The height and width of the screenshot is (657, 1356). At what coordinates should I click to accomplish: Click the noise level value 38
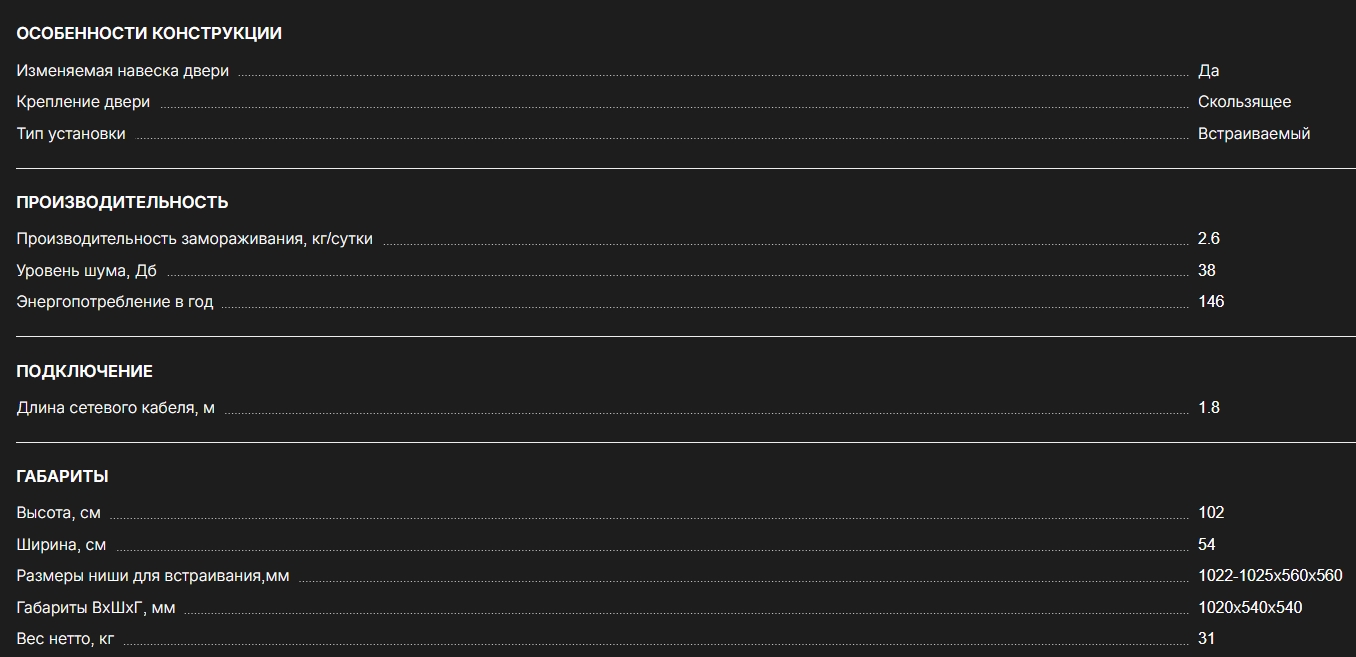1206,271
